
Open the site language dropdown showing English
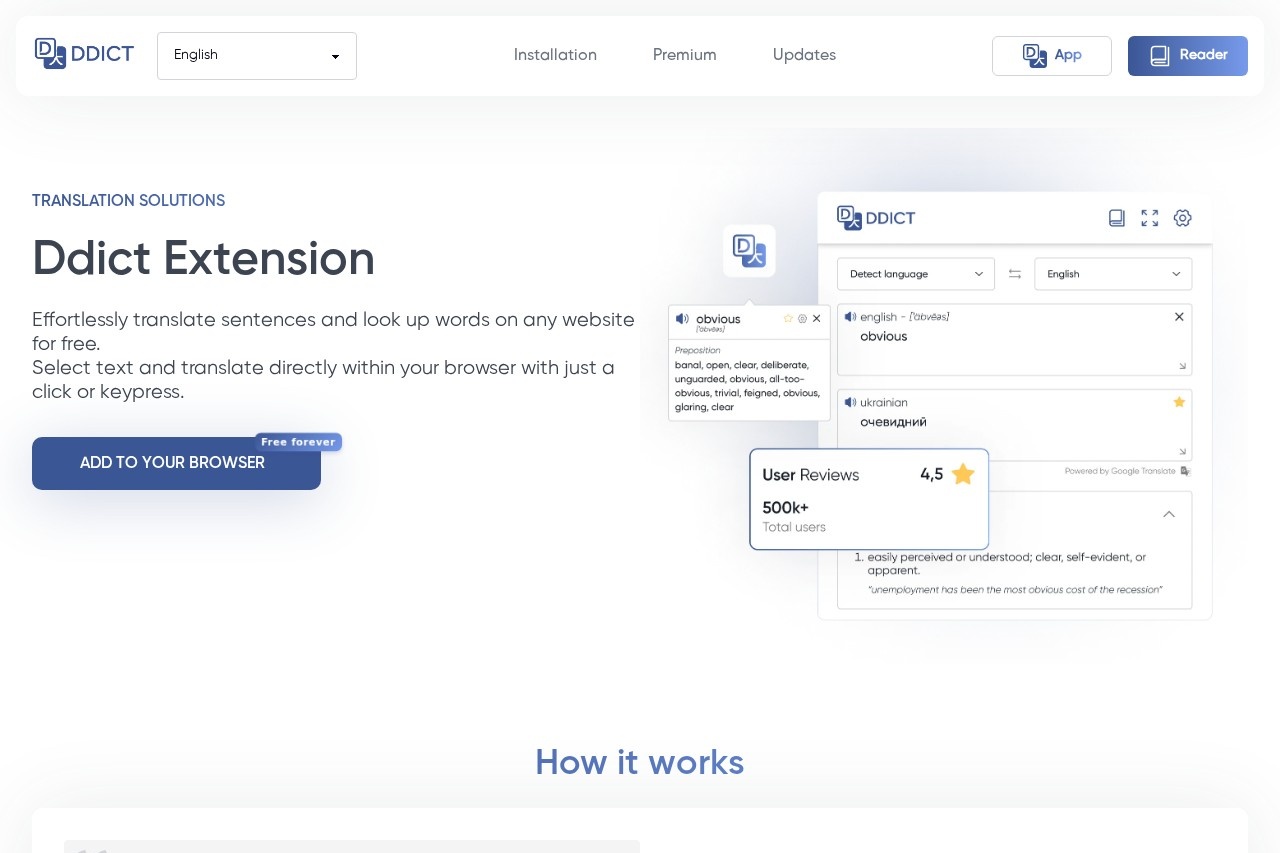(257, 56)
